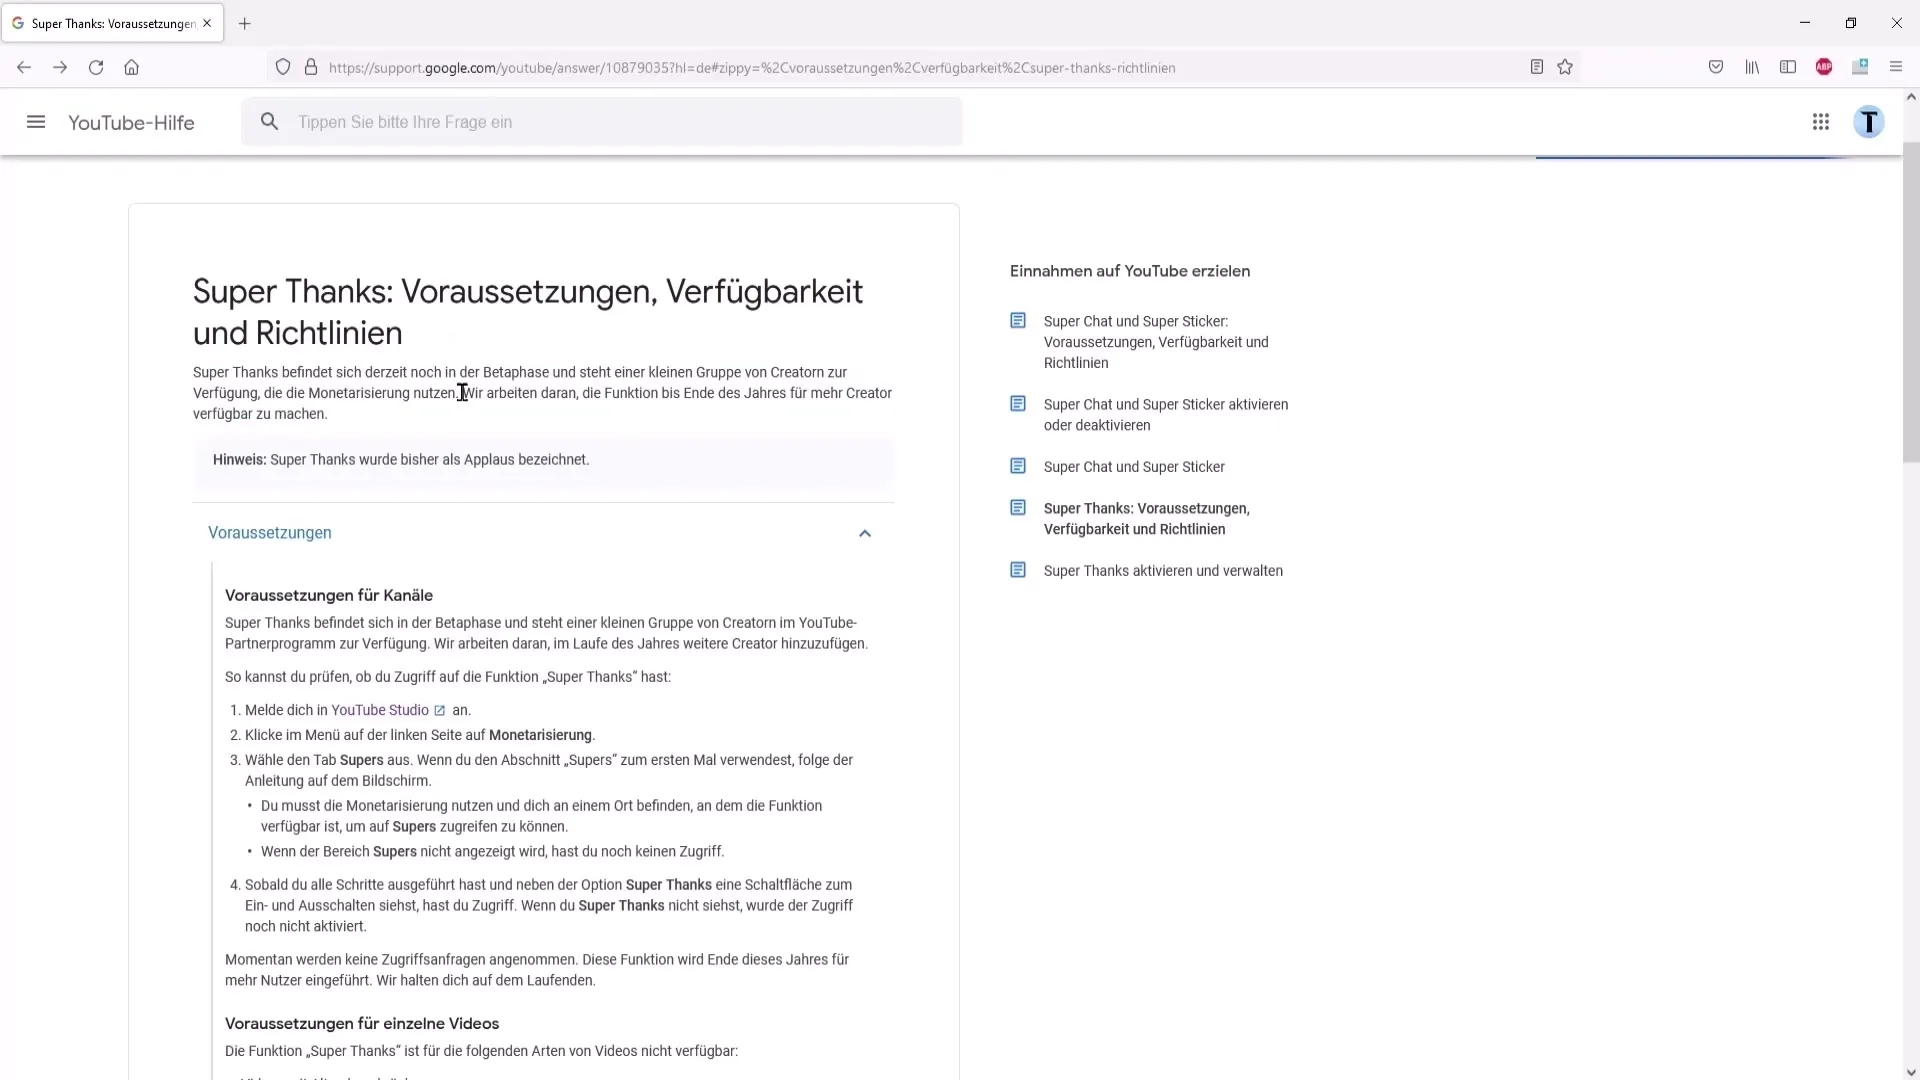Viewport: 1920px width, 1080px height.
Task: Click article icon beside Super Thanks aktivieren und verwalten
Action: point(1018,570)
